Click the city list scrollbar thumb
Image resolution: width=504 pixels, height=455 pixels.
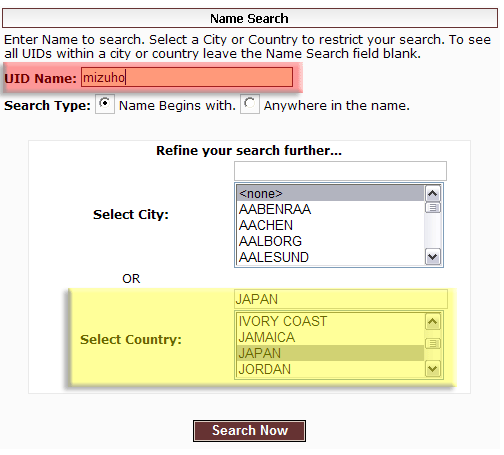[x=433, y=208]
